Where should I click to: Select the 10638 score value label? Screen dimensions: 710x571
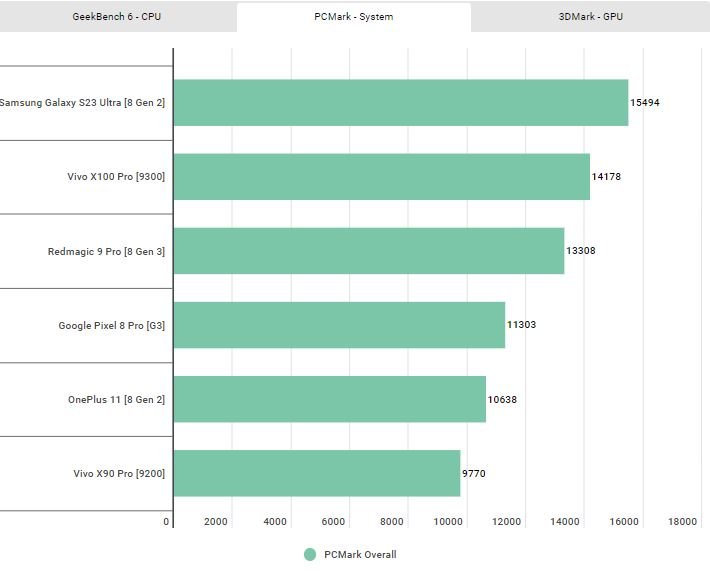coord(502,400)
